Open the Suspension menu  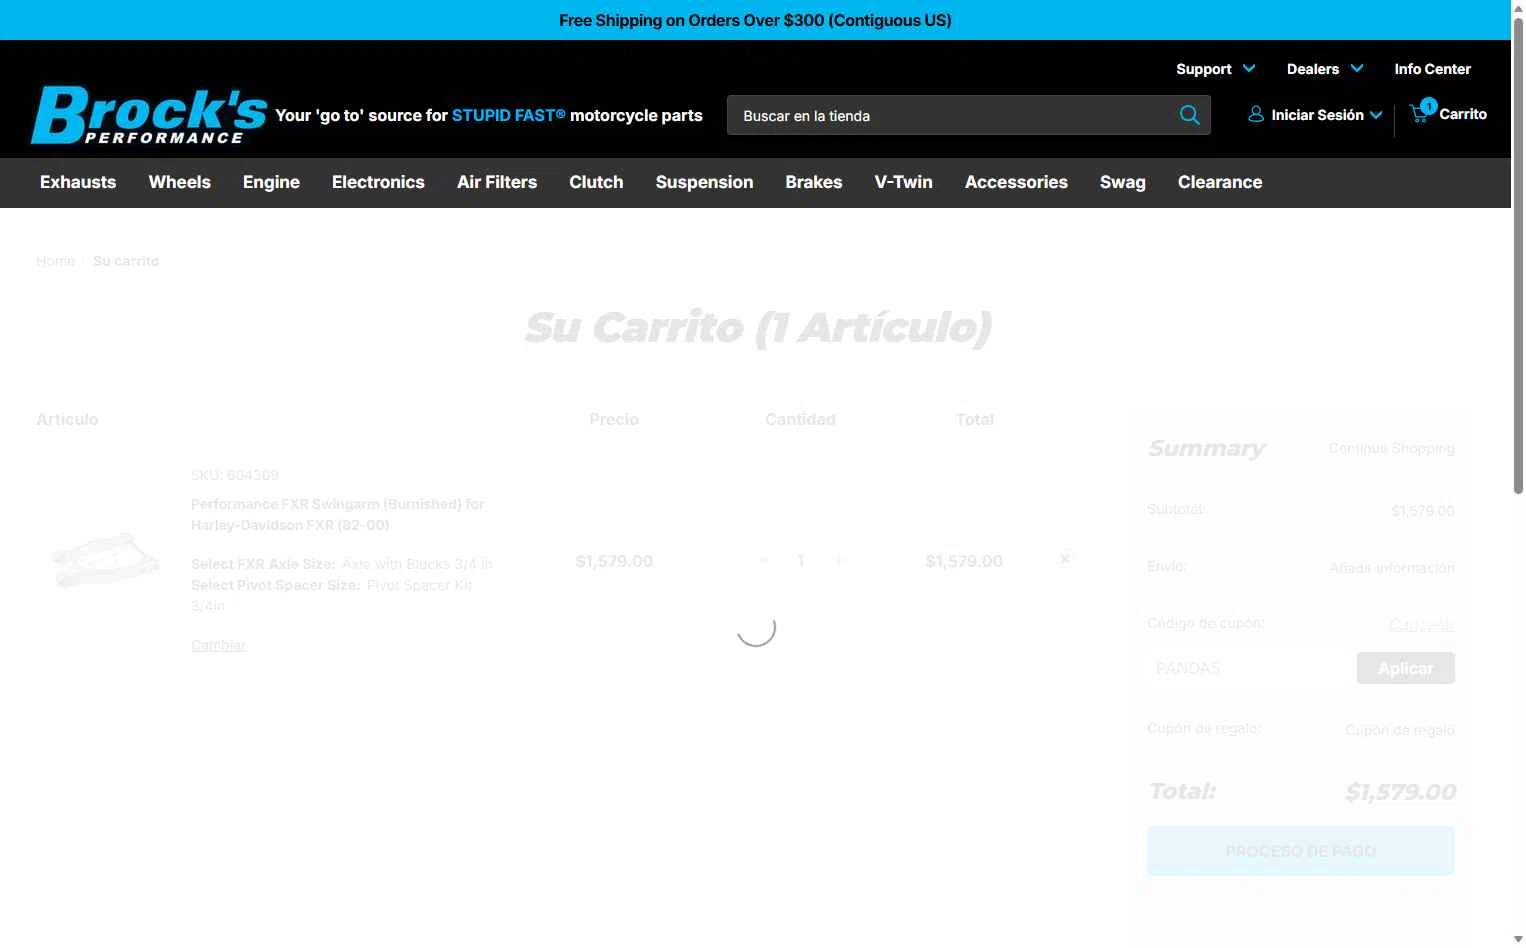pos(704,182)
